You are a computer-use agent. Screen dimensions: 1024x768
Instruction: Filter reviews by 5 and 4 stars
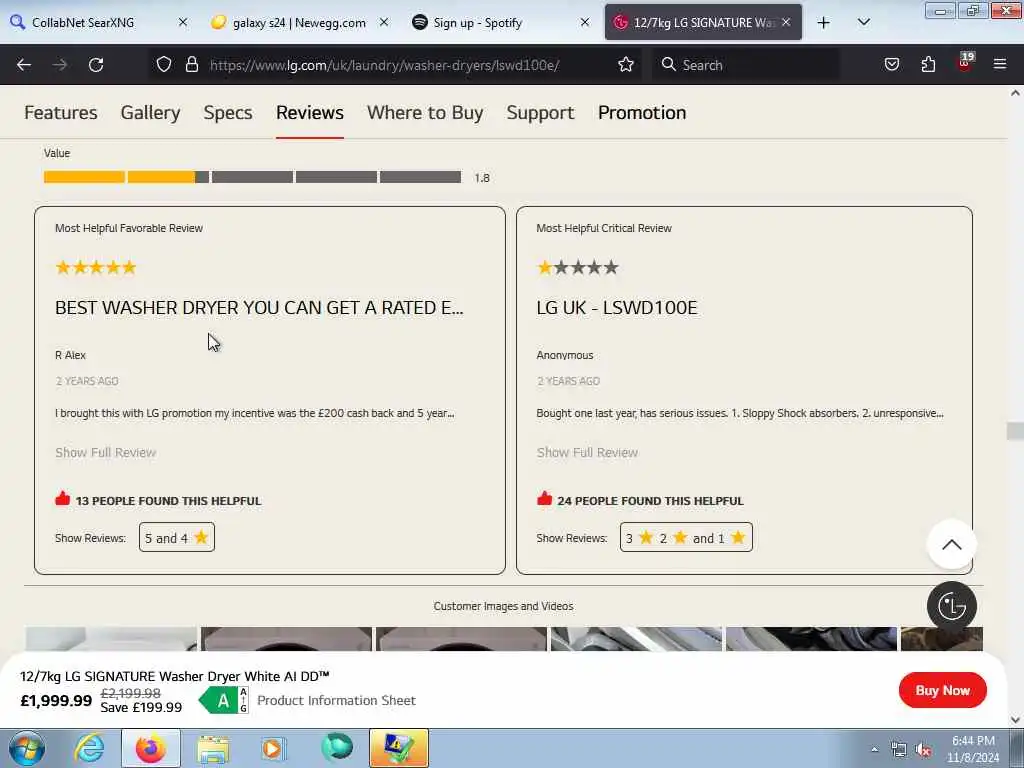click(177, 537)
